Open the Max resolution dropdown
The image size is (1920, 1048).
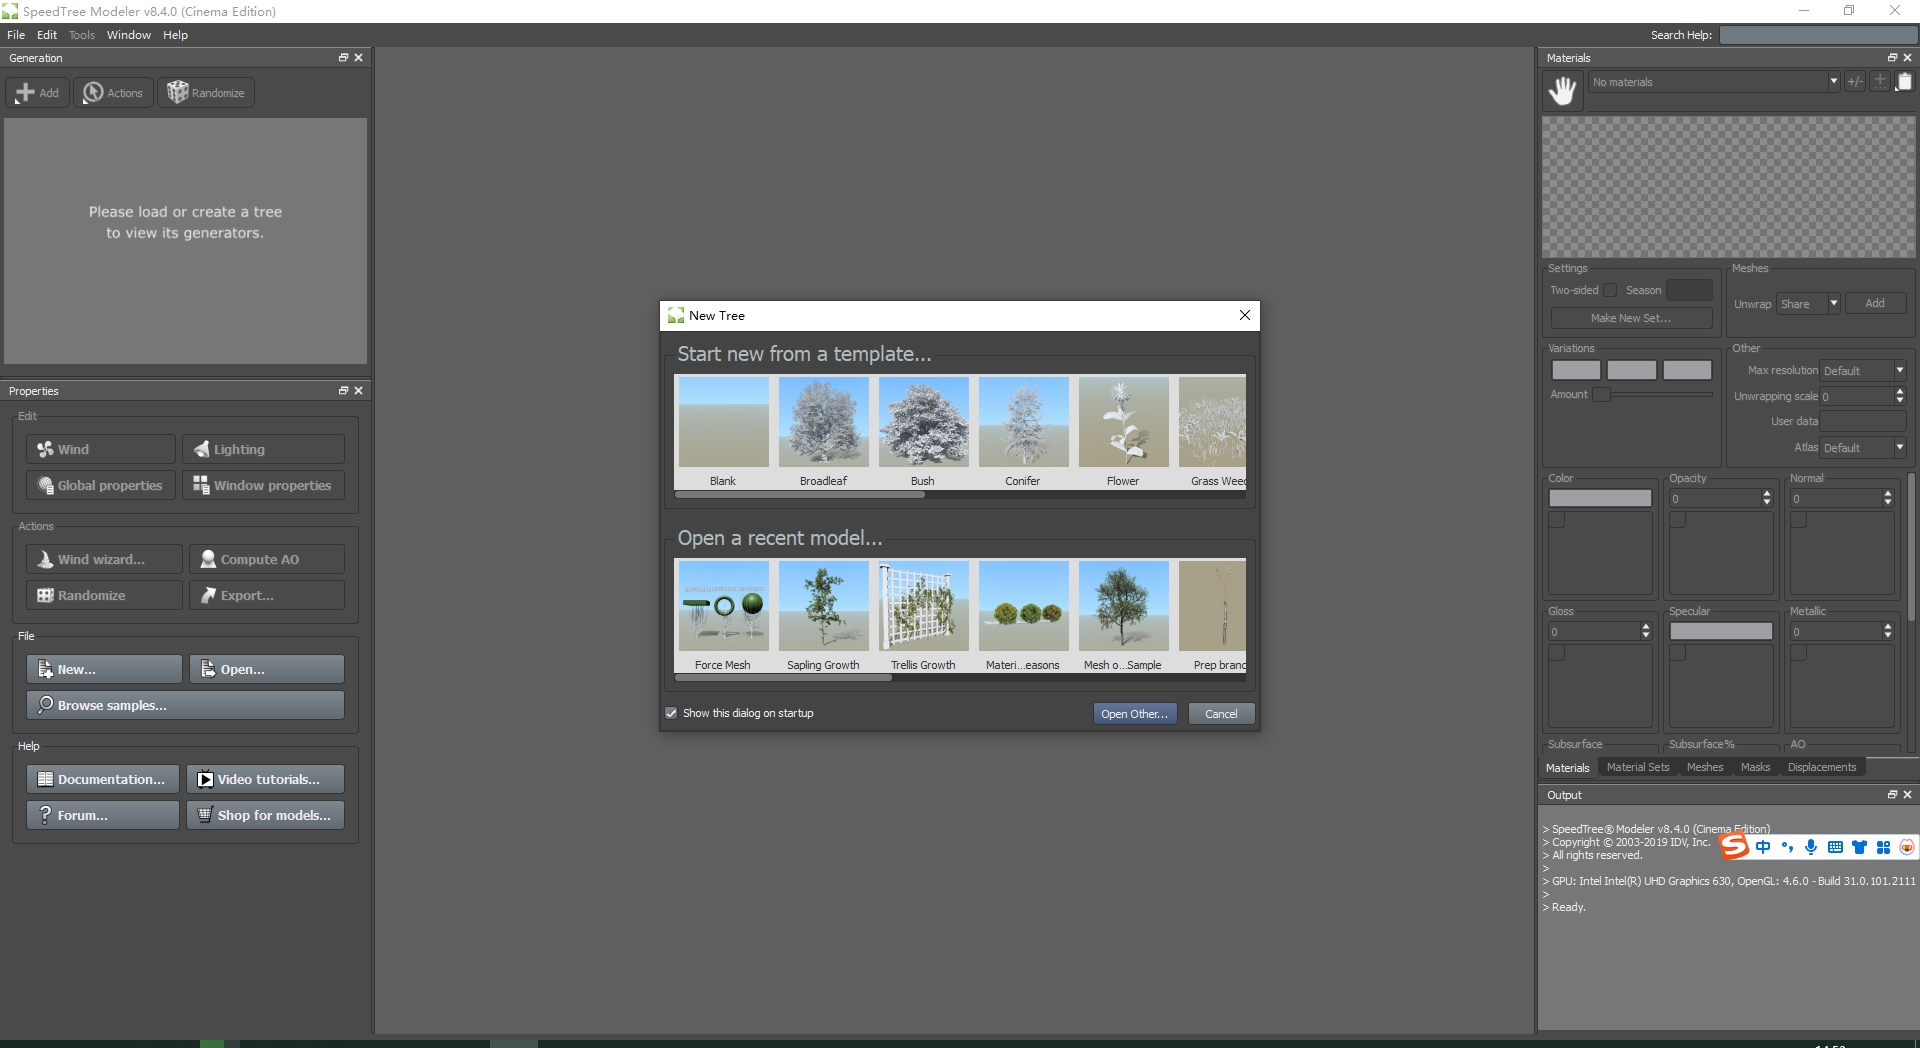pos(1863,371)
